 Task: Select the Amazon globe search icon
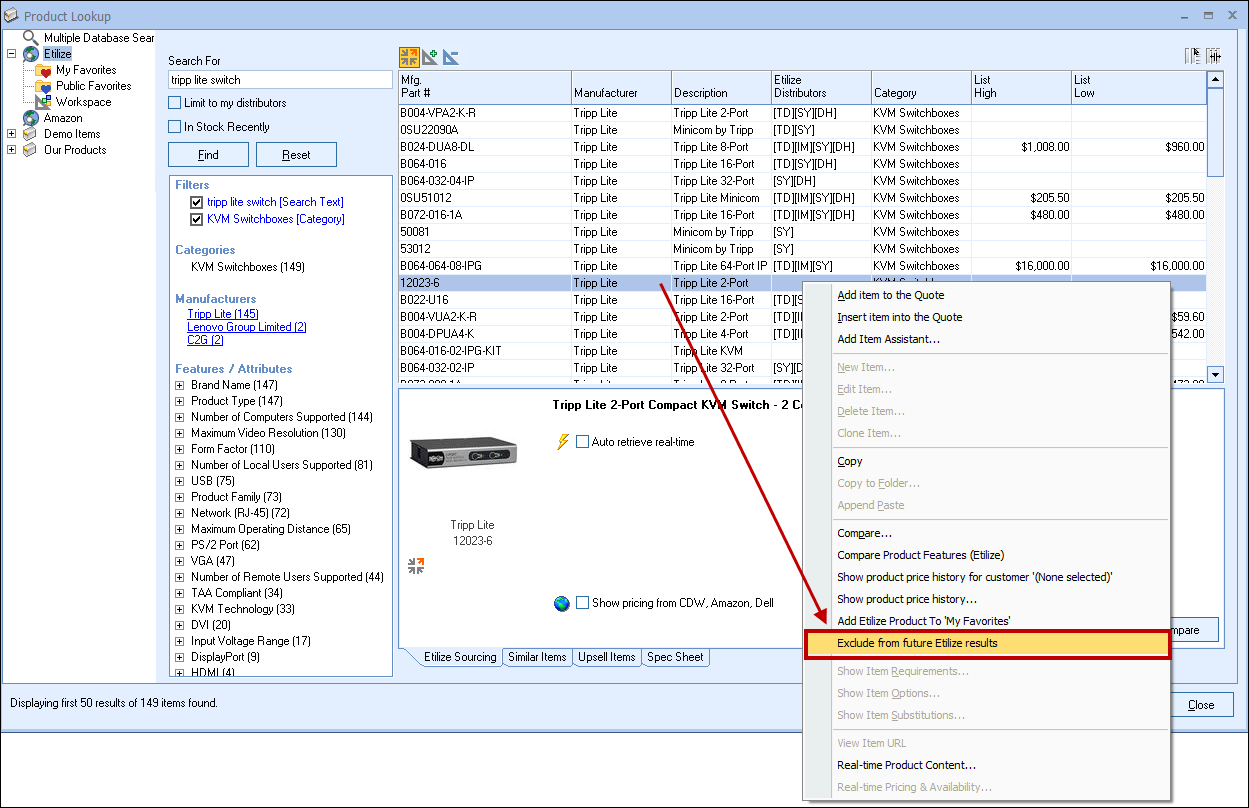click(x=31, y=118)
